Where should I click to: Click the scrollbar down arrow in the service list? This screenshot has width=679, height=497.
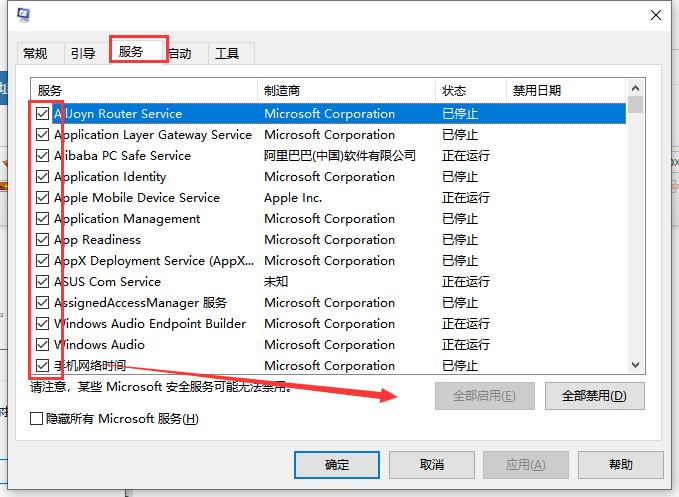[x=636, y=366]
